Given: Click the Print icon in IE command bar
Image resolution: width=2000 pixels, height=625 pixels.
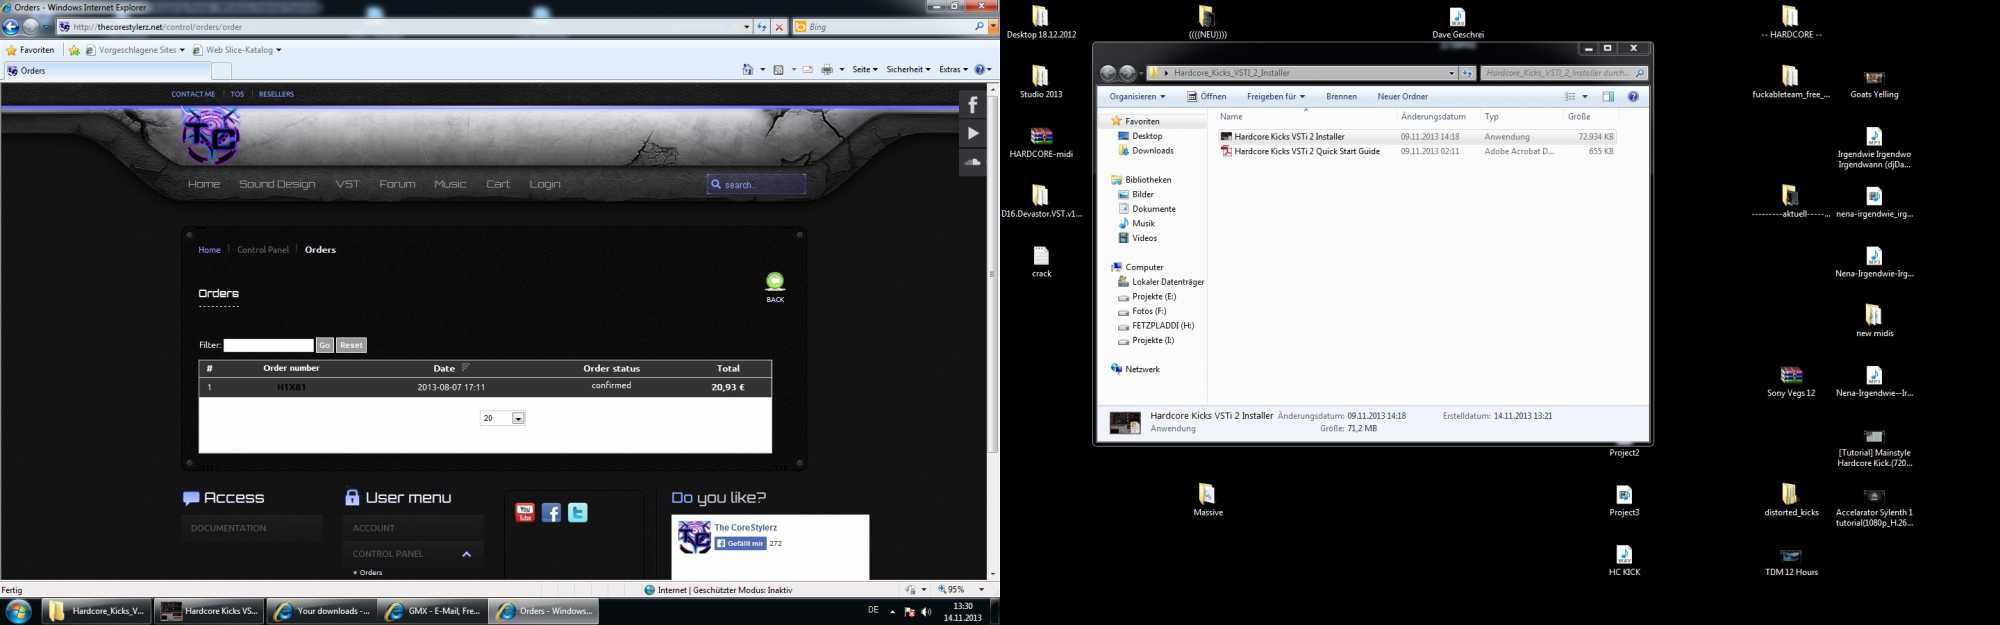Looking at the screenshot, I should 827,70.
